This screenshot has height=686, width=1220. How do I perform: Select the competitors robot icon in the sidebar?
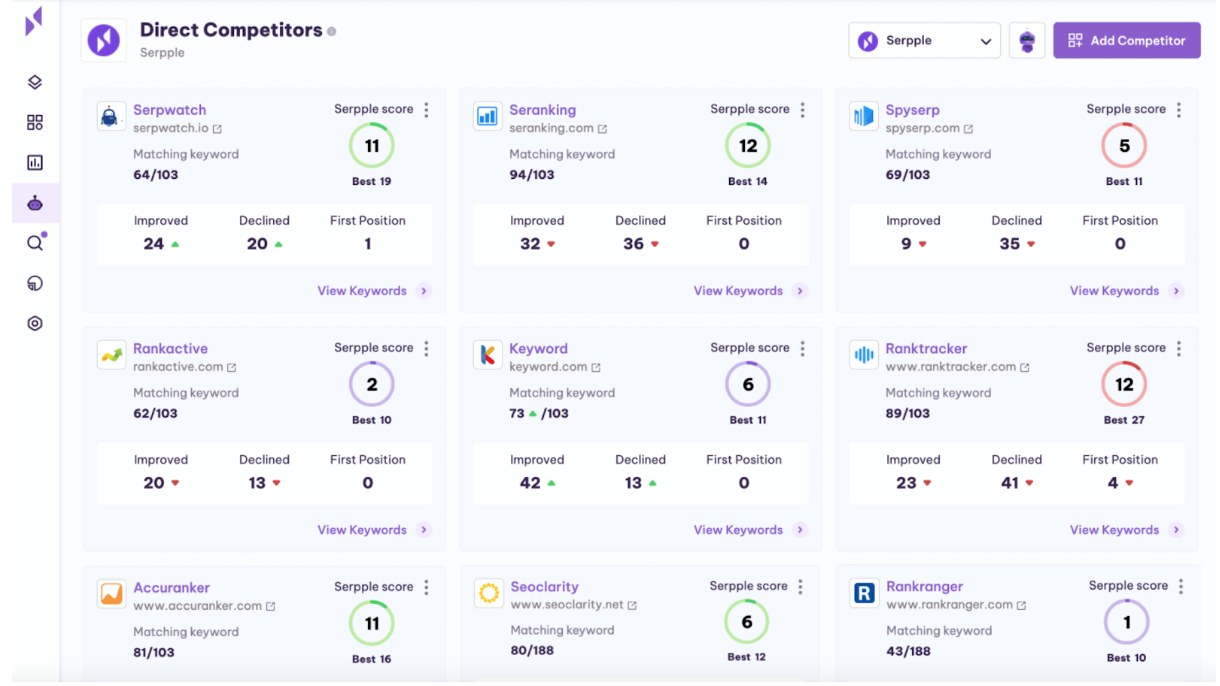coord(35,203)
